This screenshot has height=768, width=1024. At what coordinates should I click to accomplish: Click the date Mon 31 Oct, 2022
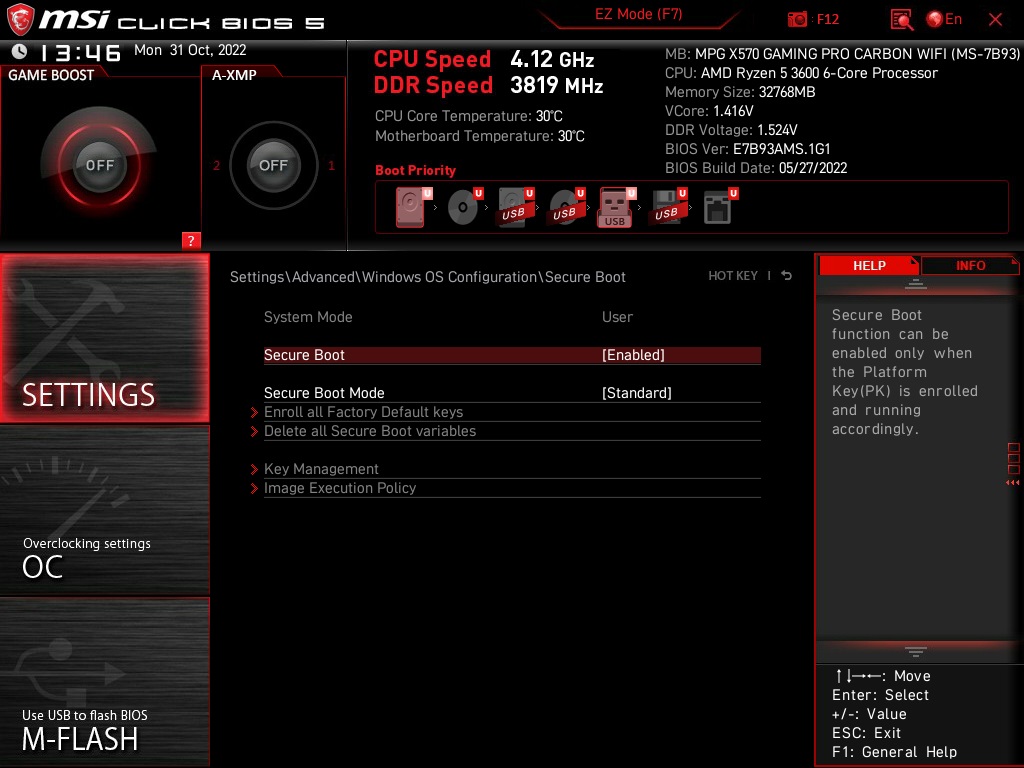click(190, 50)
